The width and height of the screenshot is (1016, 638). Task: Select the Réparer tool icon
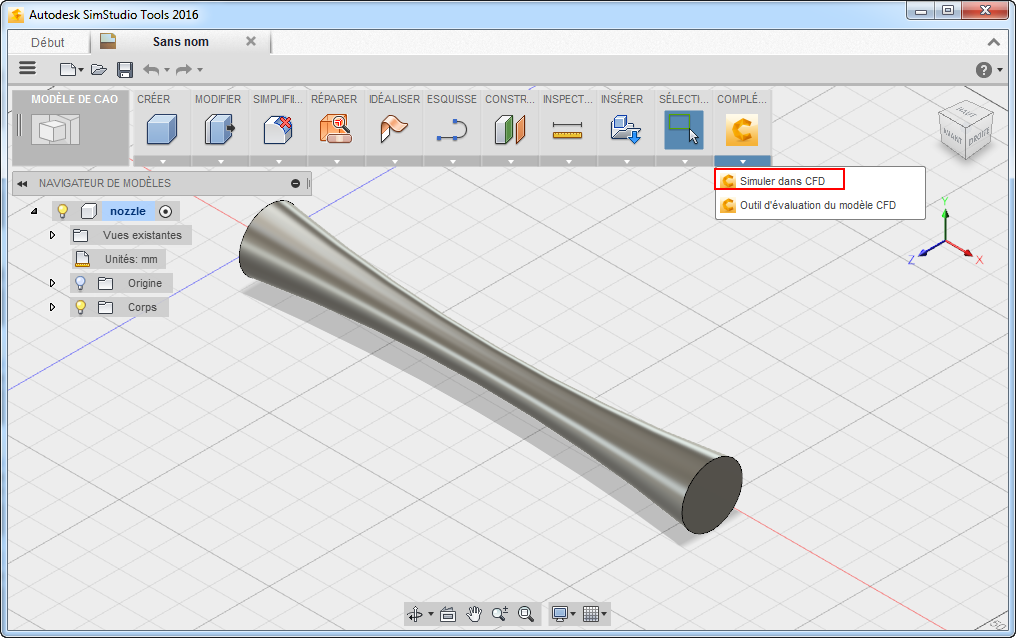[336, 129]
